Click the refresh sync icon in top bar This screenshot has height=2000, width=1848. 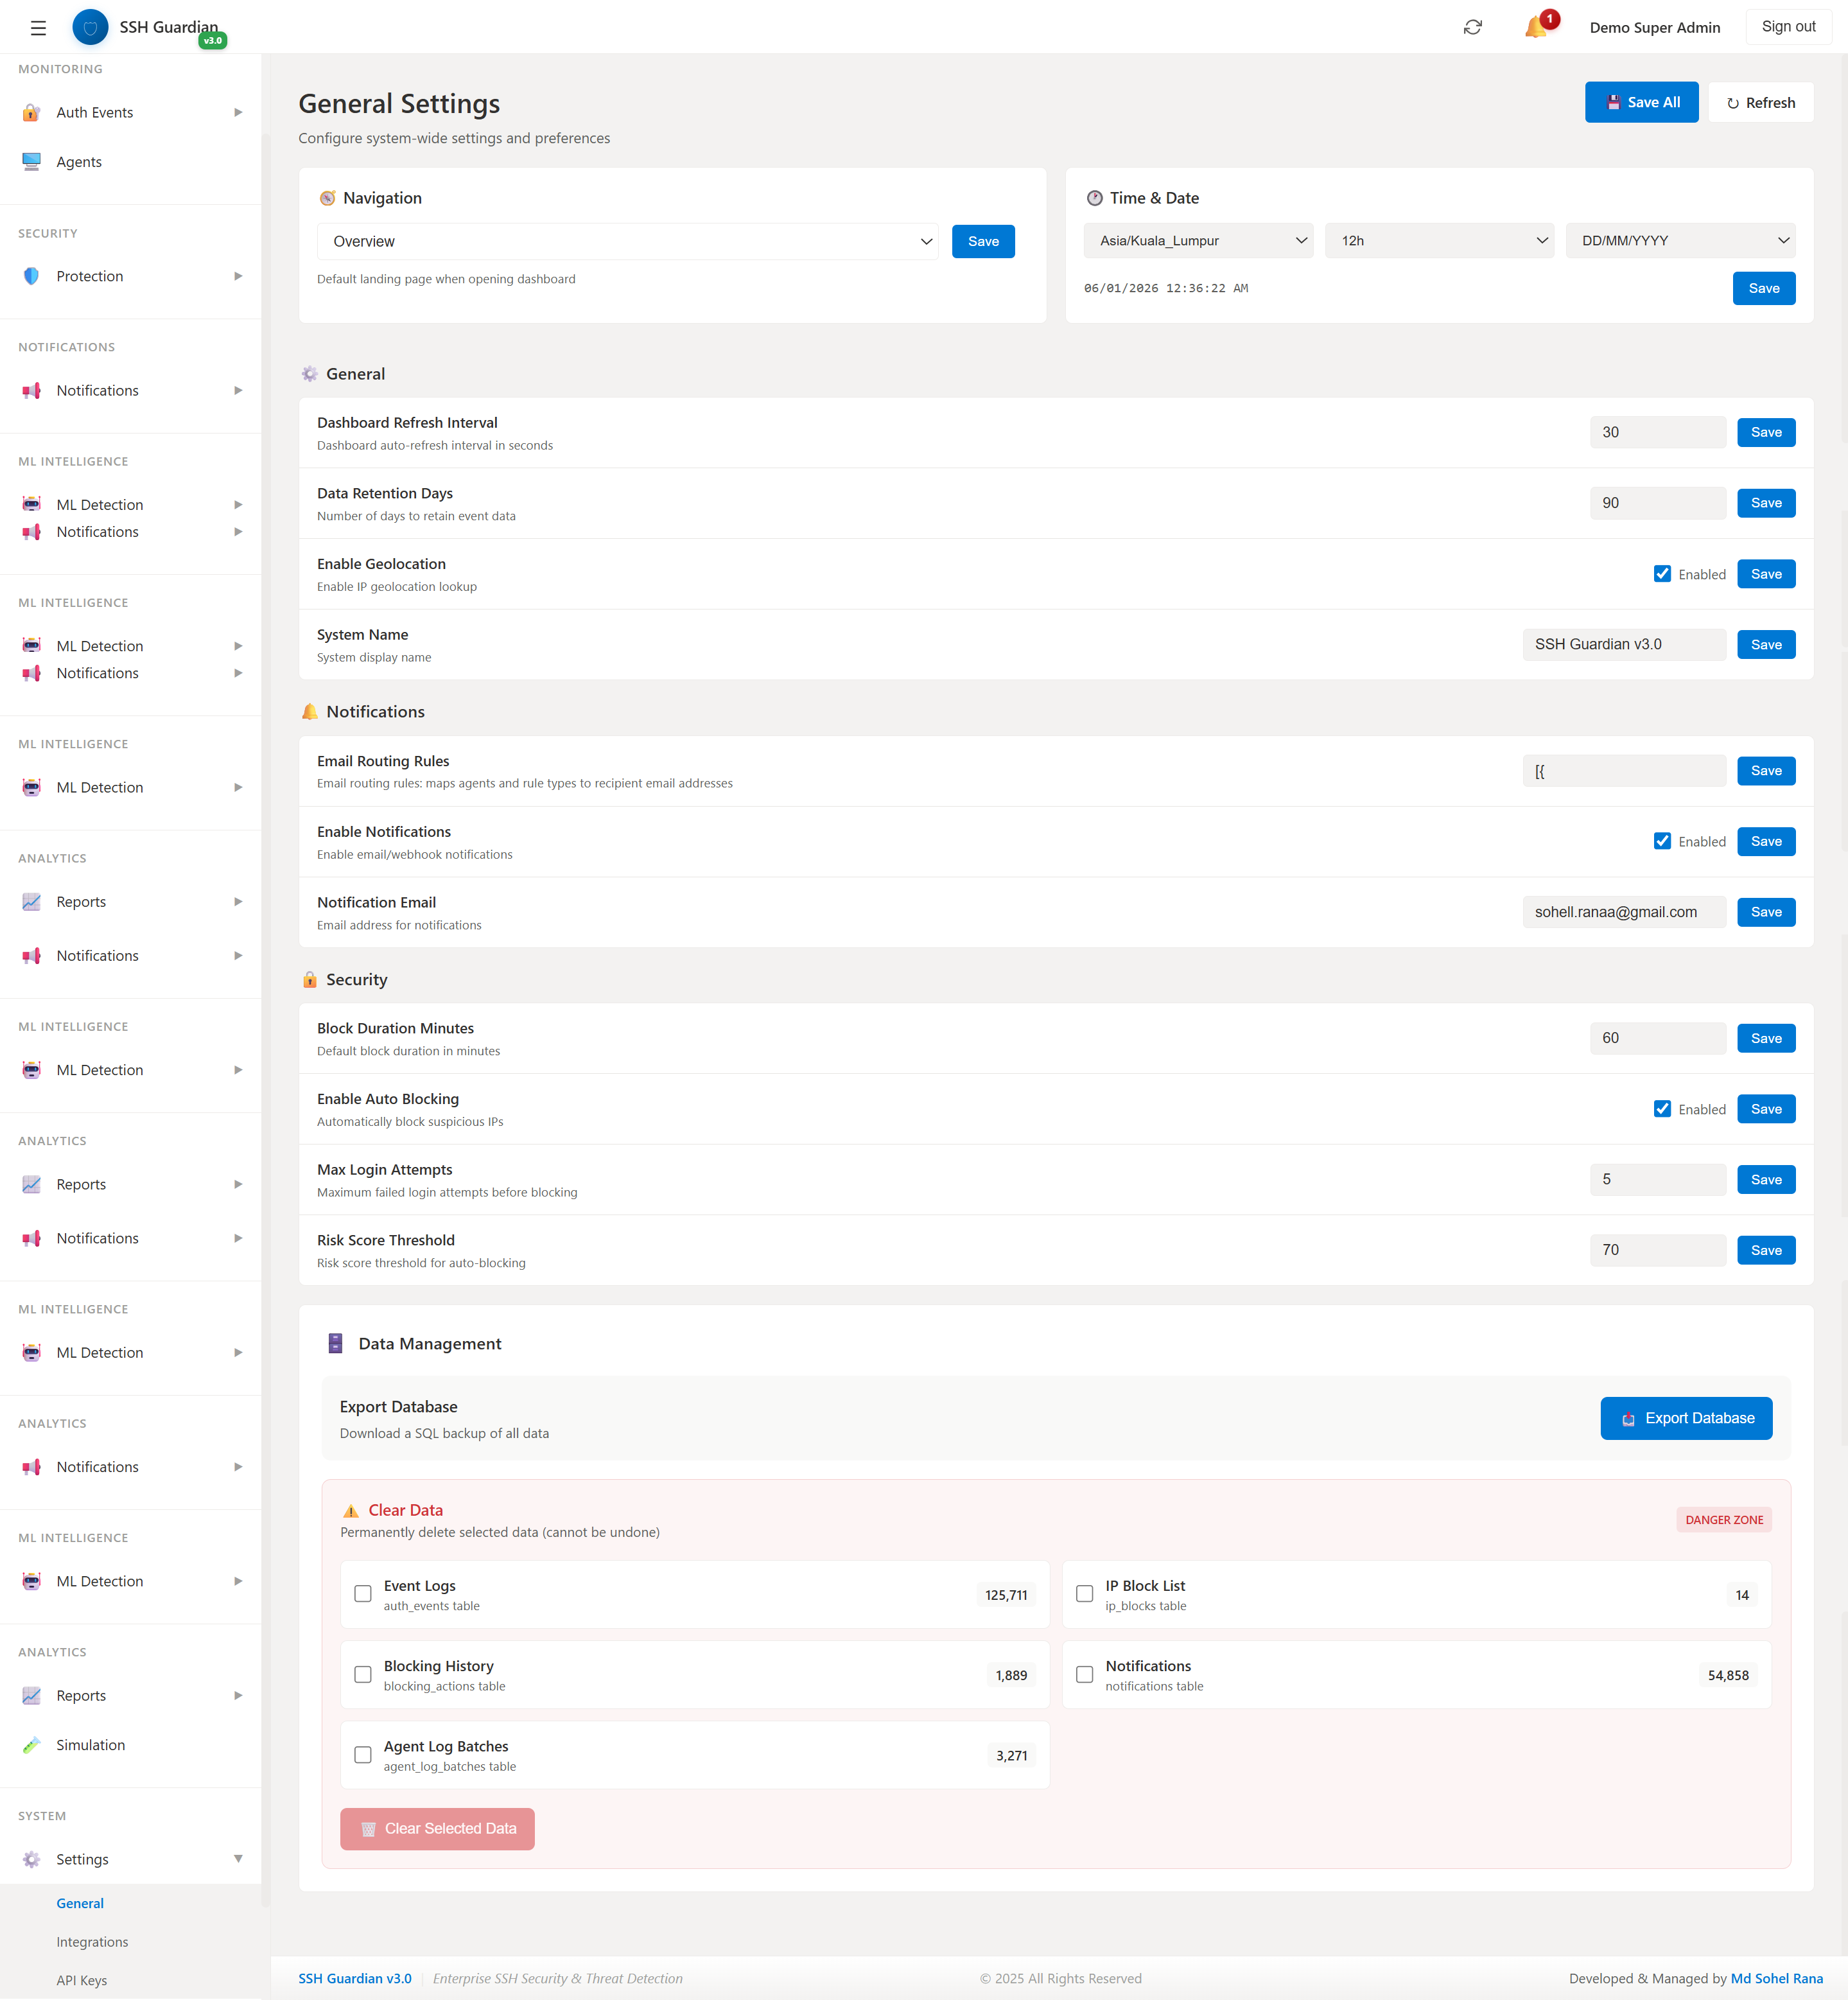click(1472, 27)
